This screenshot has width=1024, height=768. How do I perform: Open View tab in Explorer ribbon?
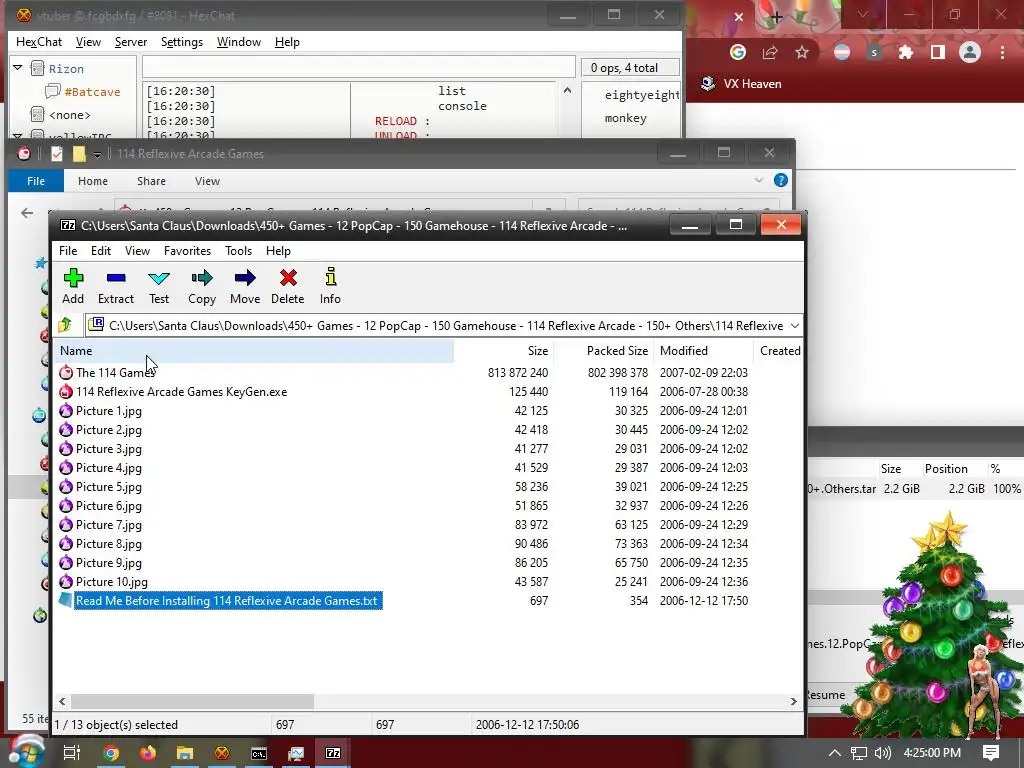pyautogui.click(x=207, y=181)
